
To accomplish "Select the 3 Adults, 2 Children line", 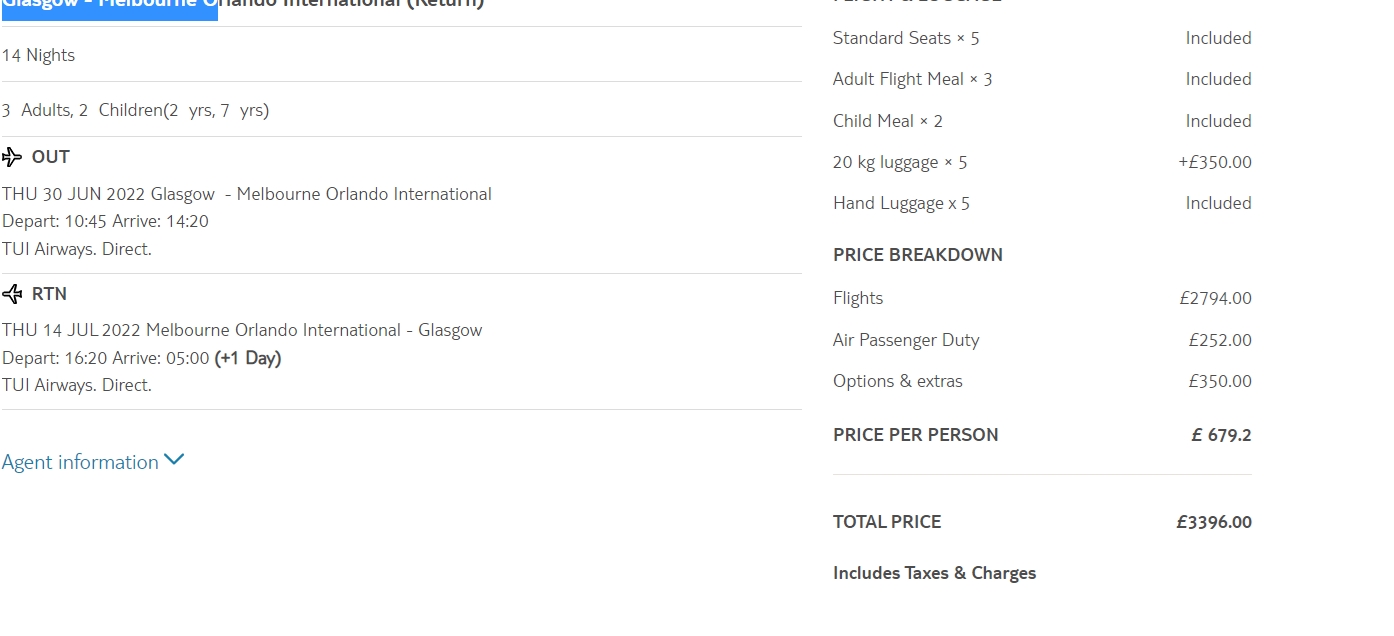I will (x=135, y=110).
